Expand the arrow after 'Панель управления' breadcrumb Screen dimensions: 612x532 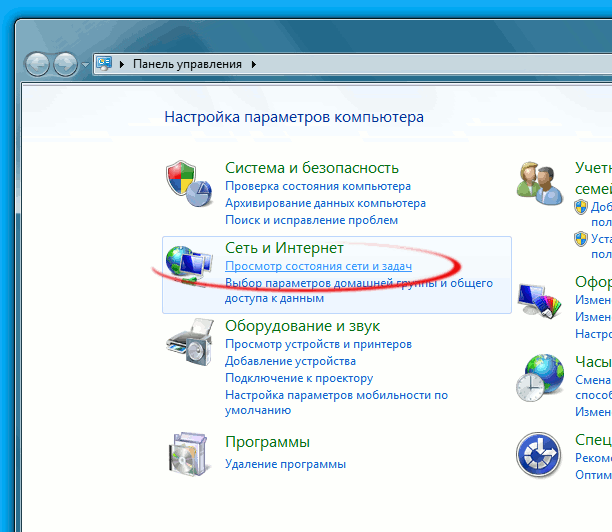(254, 64)
